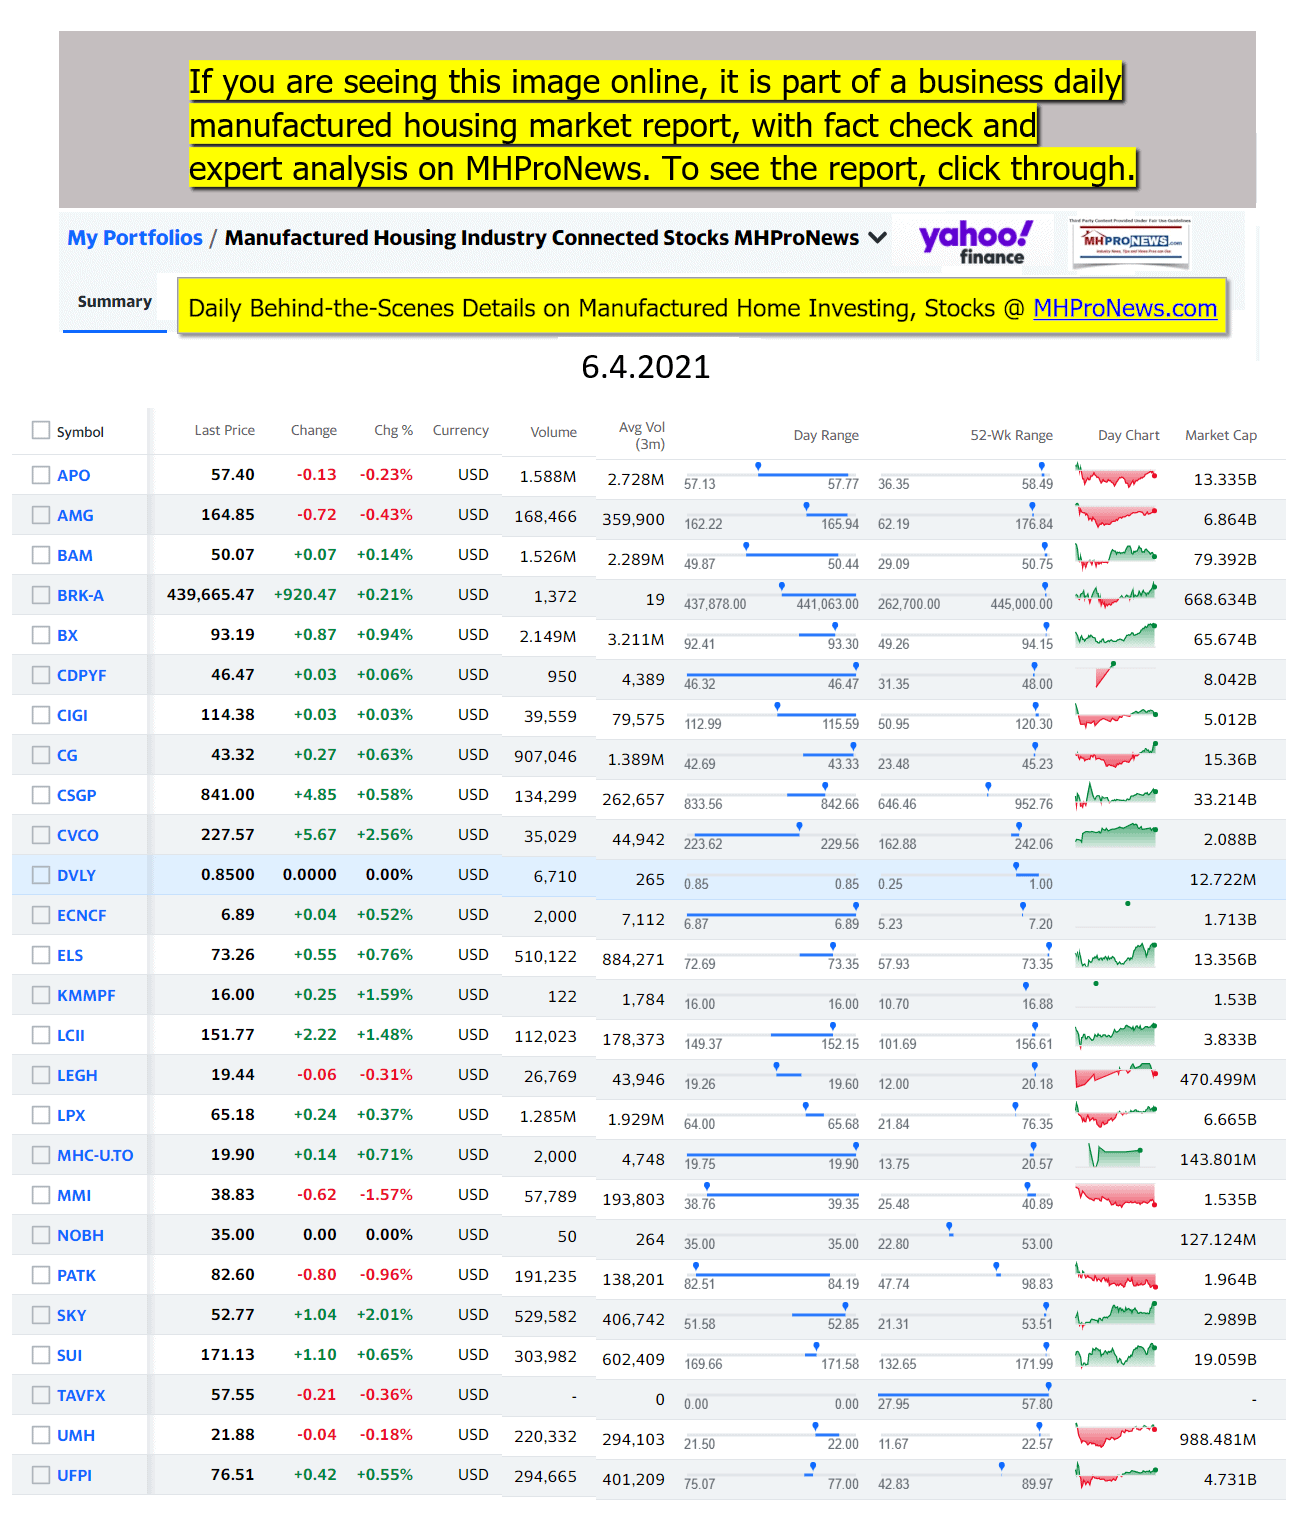Check the LEGH row checkbox
1305x1524 pixels.
41,1075
